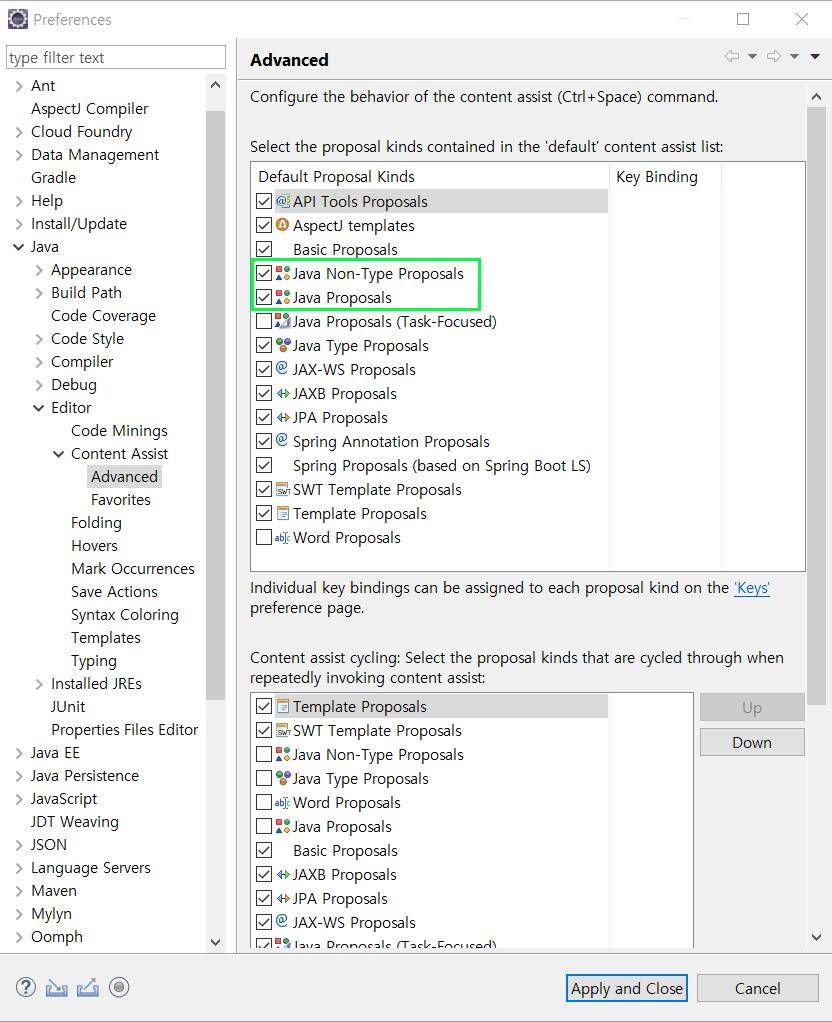Collapse the Editor tree node
832x1022 pixels.
[x=38, y=408]
